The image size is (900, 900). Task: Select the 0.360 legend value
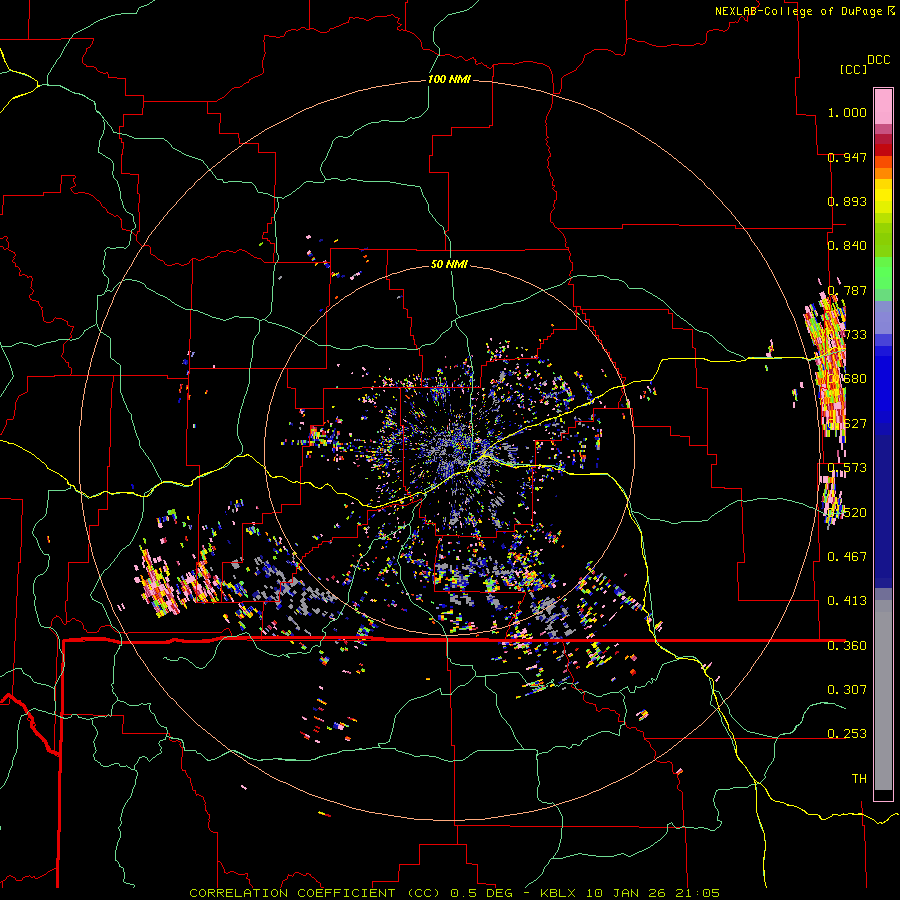847,645
